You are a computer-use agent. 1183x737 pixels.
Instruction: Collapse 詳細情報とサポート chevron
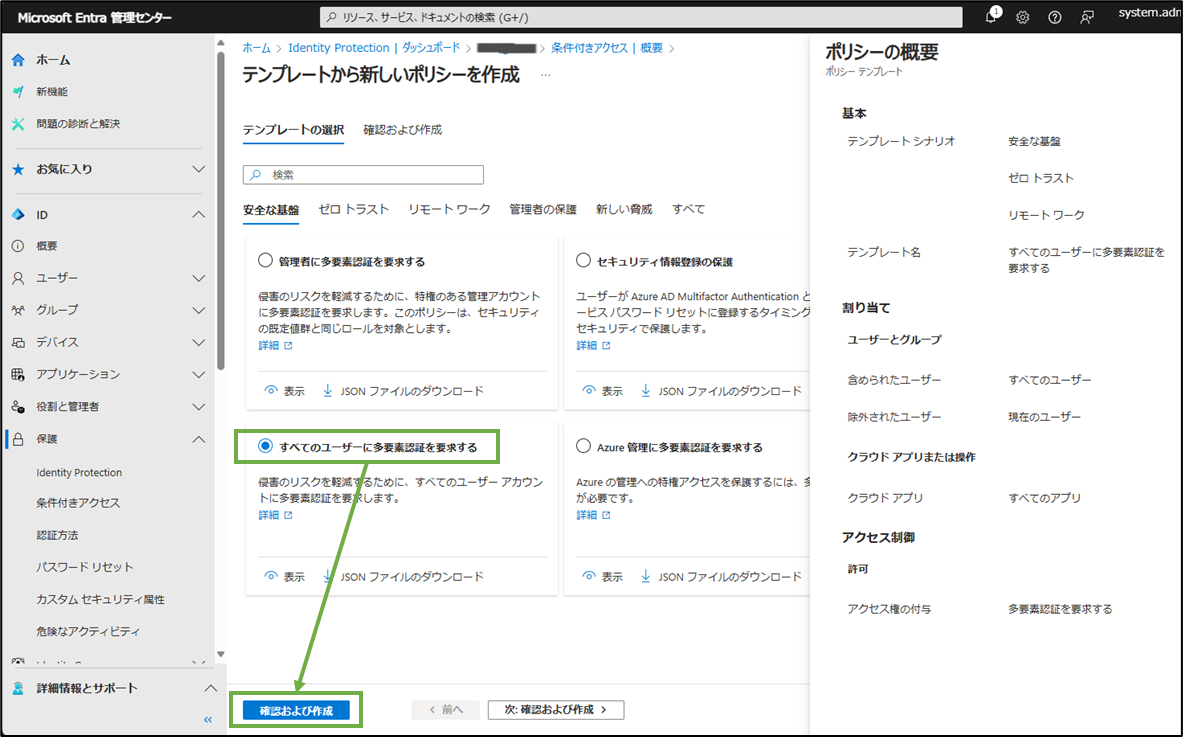tap(210, 688)
